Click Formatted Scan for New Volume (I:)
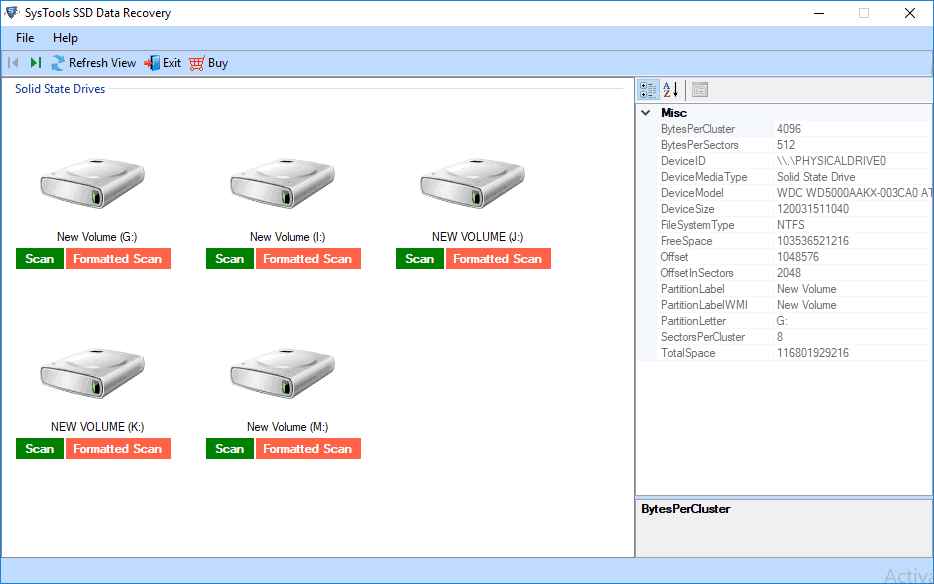Screen dimensions: 934x584 [x=308, y=259]
